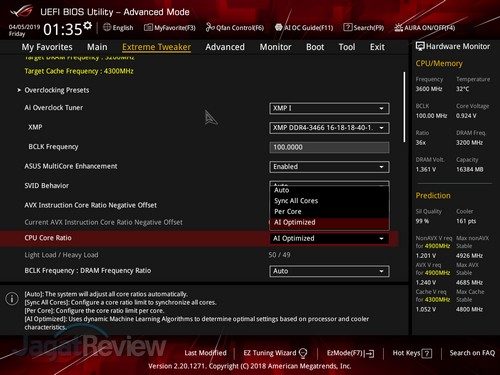Click the CPU Core Ratio label
This screenshot has width=500, height=375.
(x=48, y=238)
